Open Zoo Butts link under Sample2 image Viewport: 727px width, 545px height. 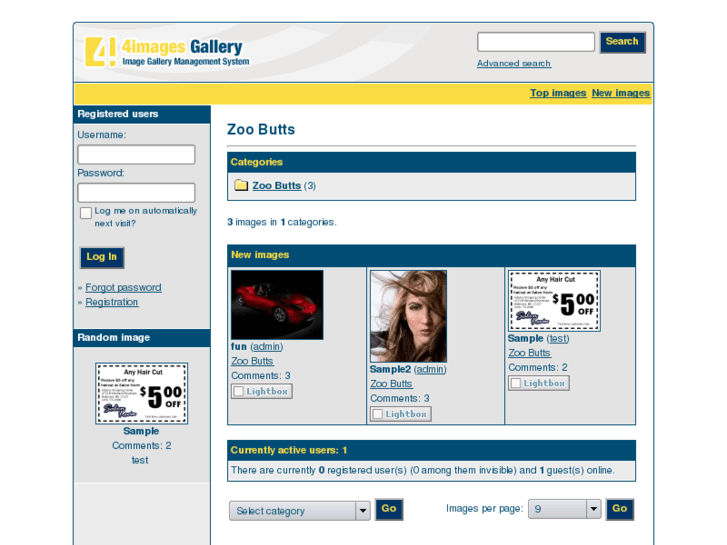(x=391, y=384)
